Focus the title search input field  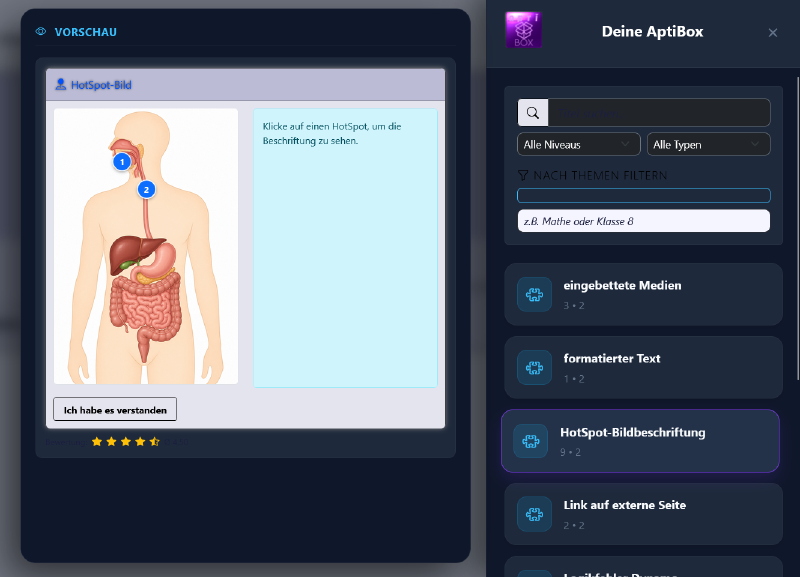point(659,113)
